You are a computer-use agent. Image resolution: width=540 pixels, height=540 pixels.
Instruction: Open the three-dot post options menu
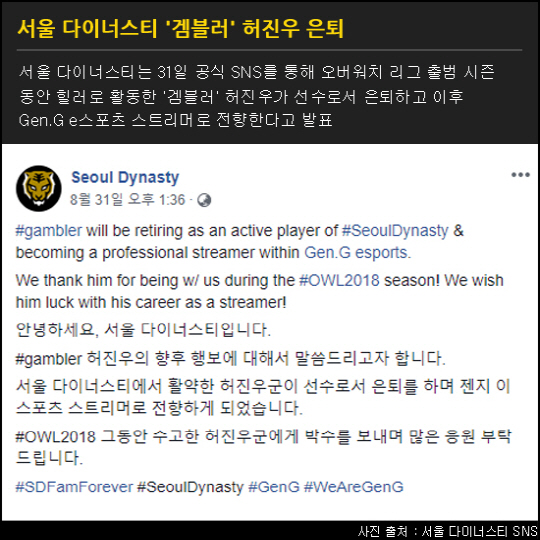pyautogui.click(x=520, y=175)
